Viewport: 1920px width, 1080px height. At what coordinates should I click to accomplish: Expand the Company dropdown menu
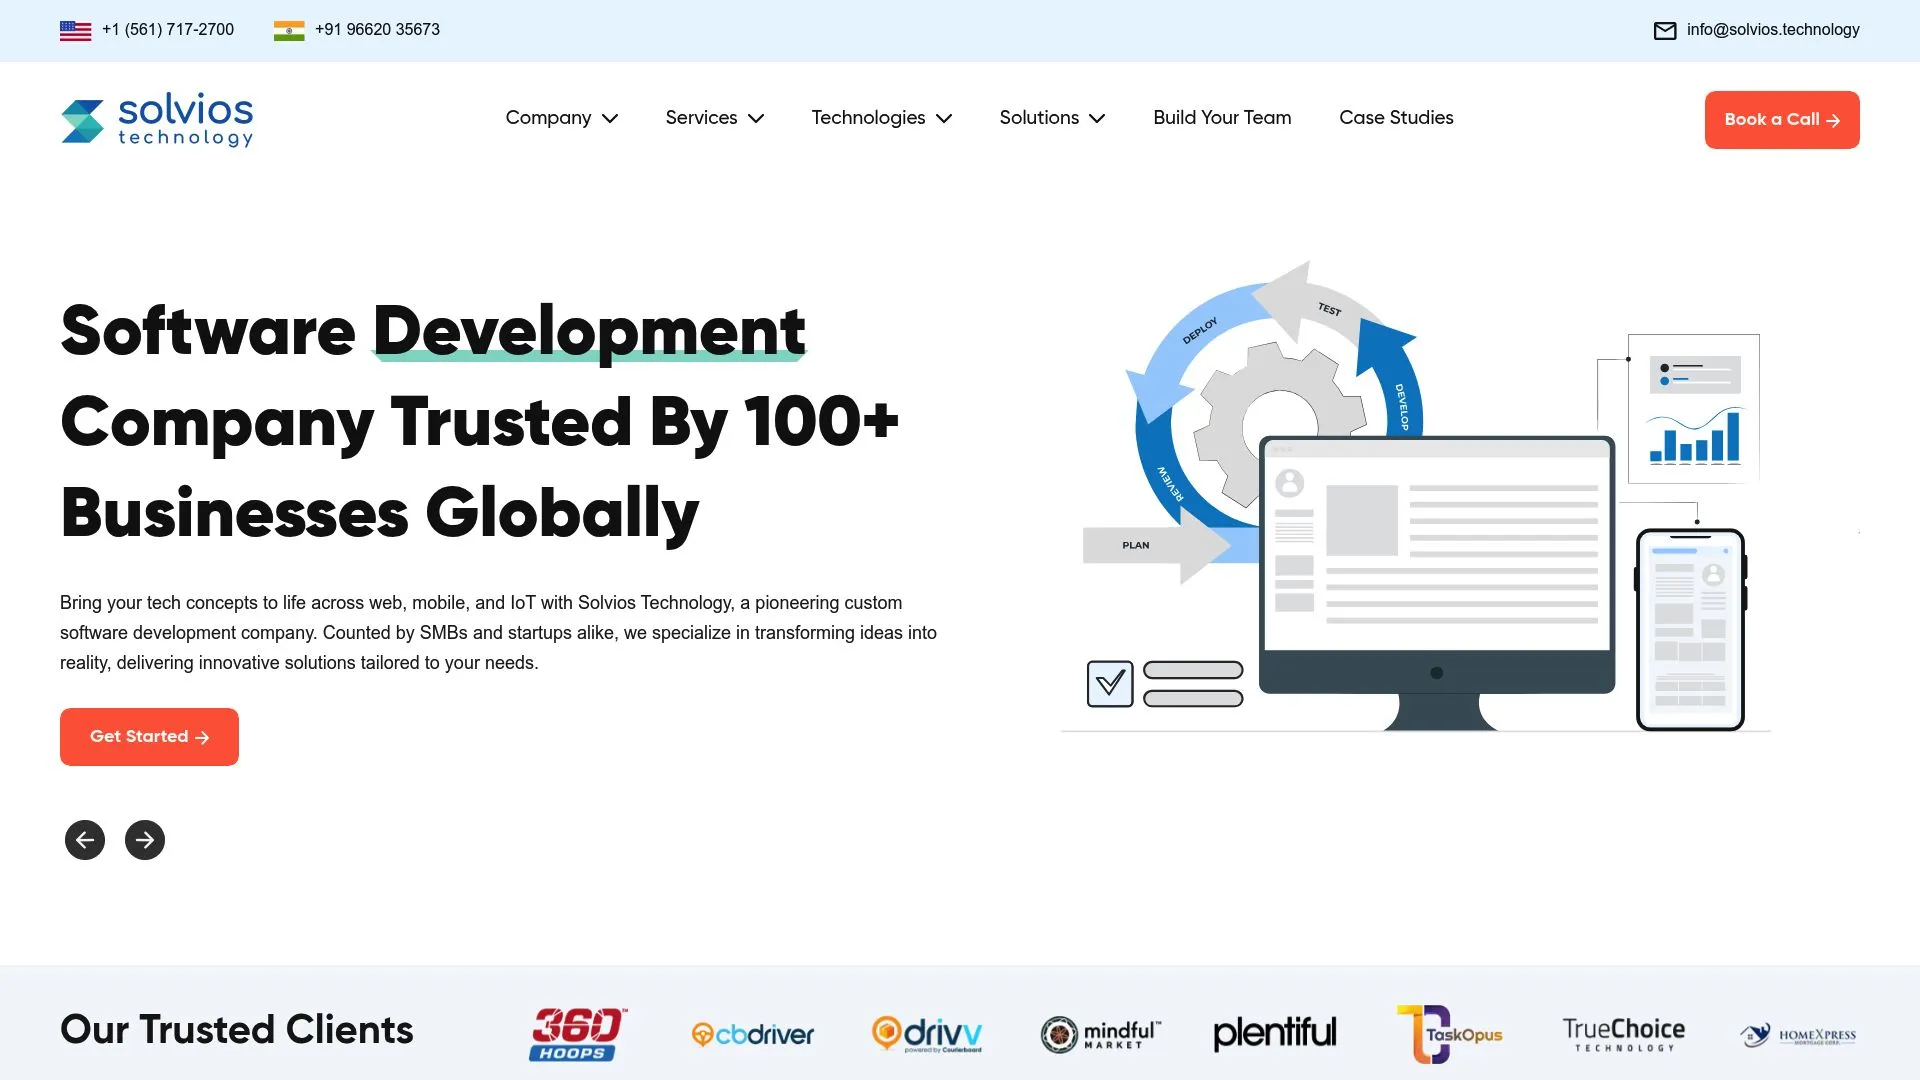click(x=561, y=118)
